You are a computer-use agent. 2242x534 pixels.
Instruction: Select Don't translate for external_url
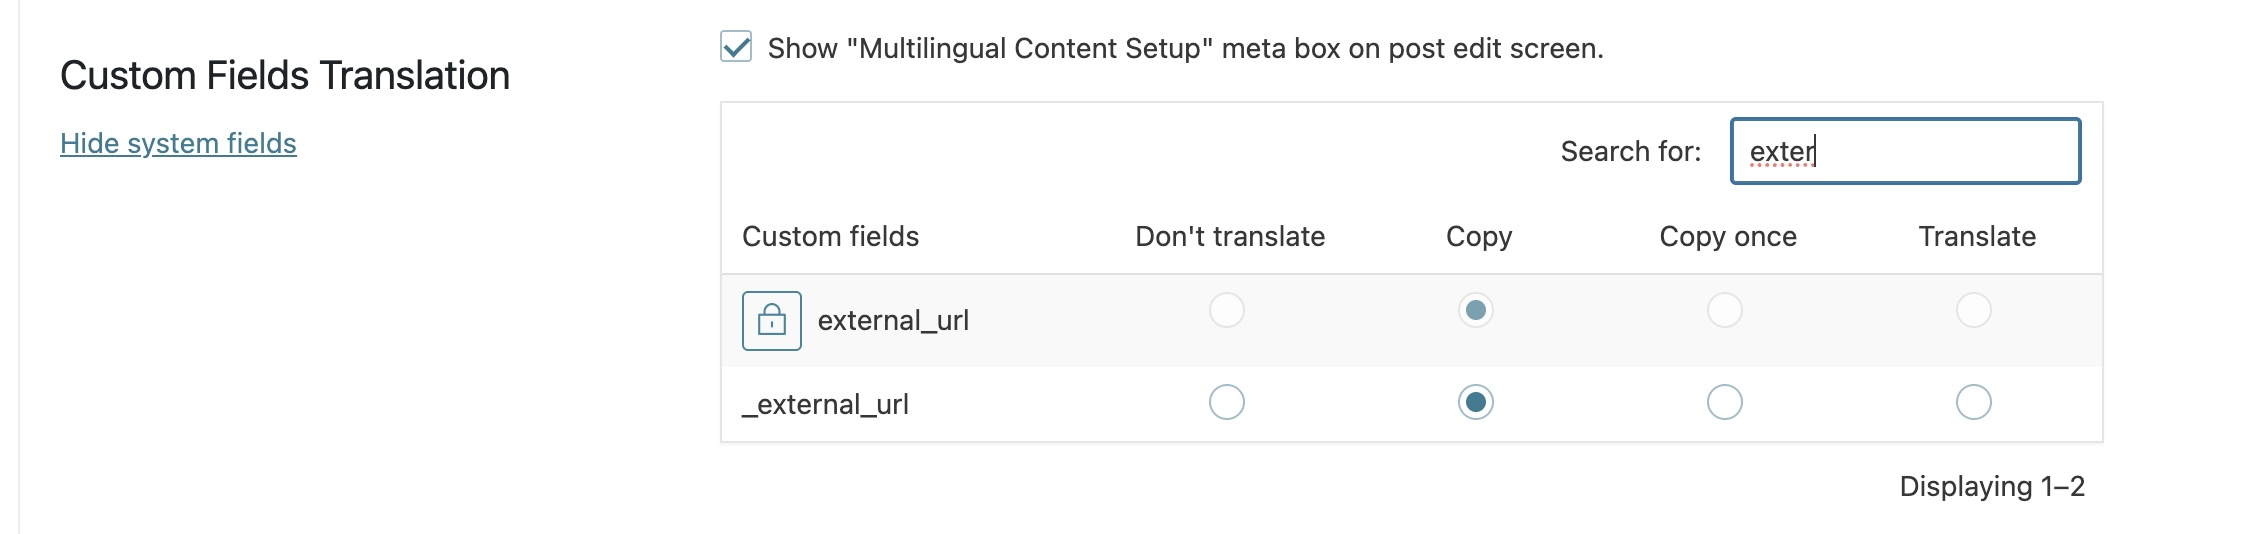coord(1227,310)
